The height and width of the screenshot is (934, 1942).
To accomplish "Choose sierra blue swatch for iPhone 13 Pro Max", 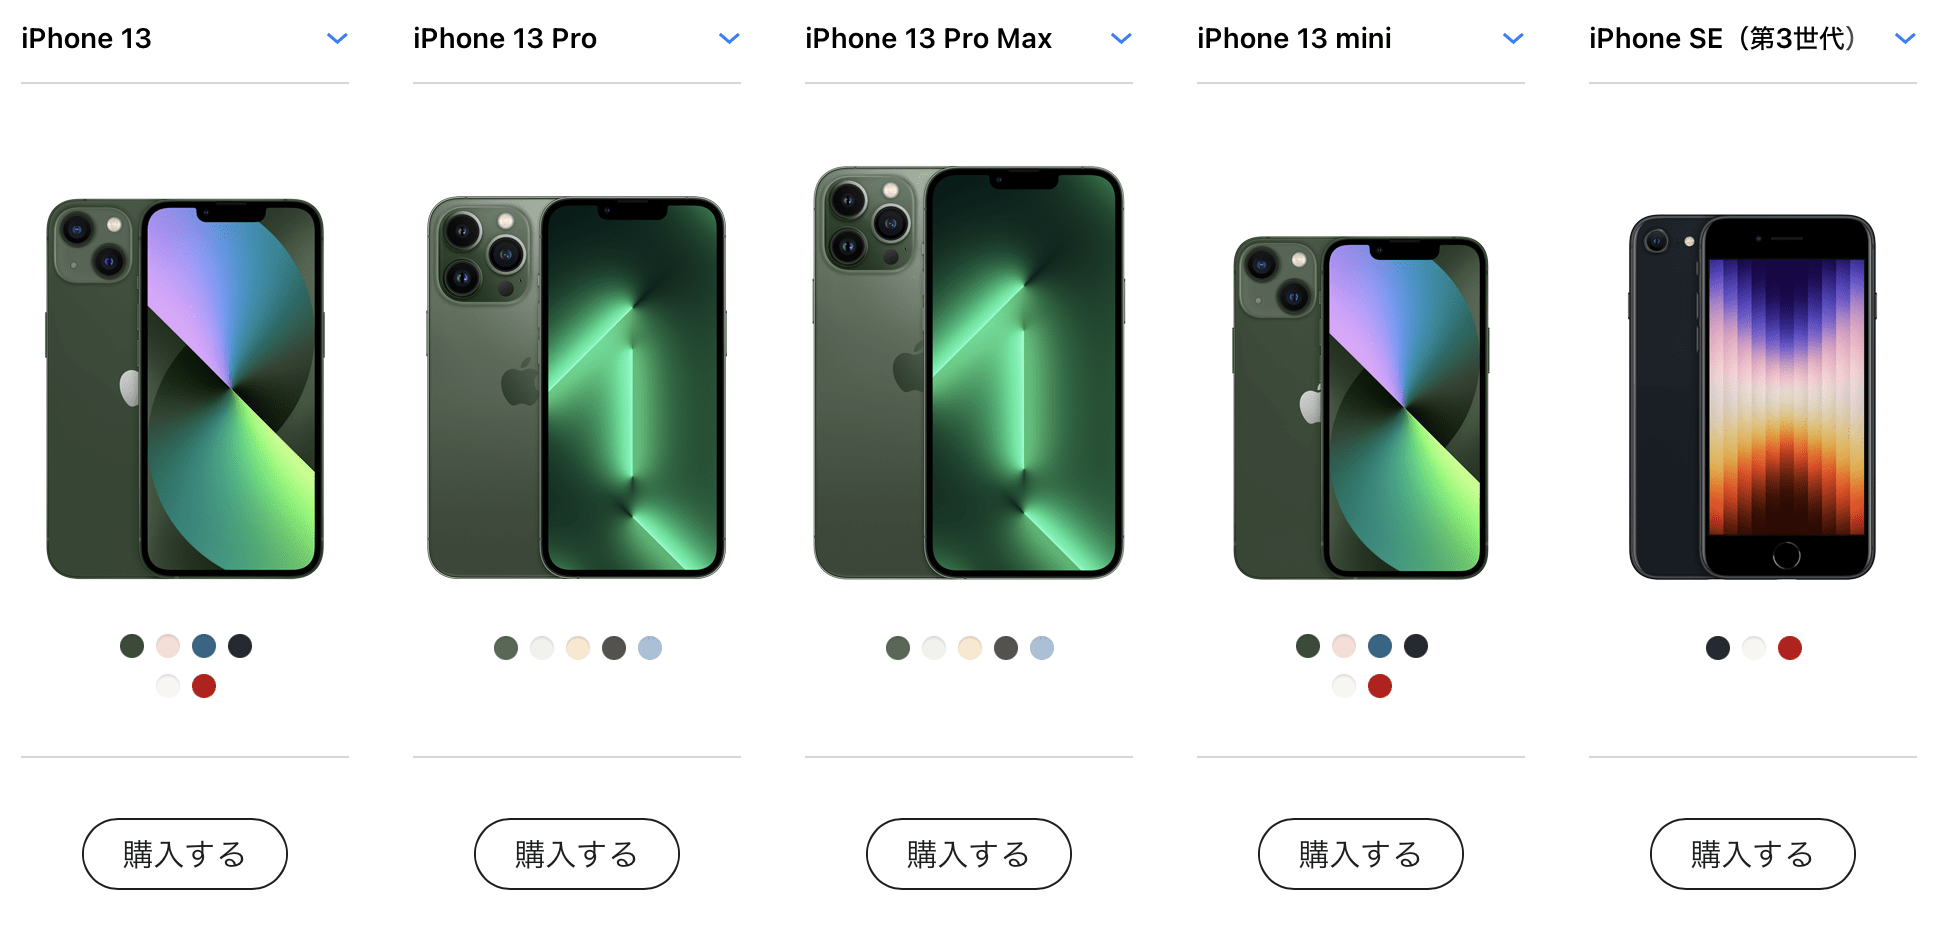I will click(x=1042, y=648).
